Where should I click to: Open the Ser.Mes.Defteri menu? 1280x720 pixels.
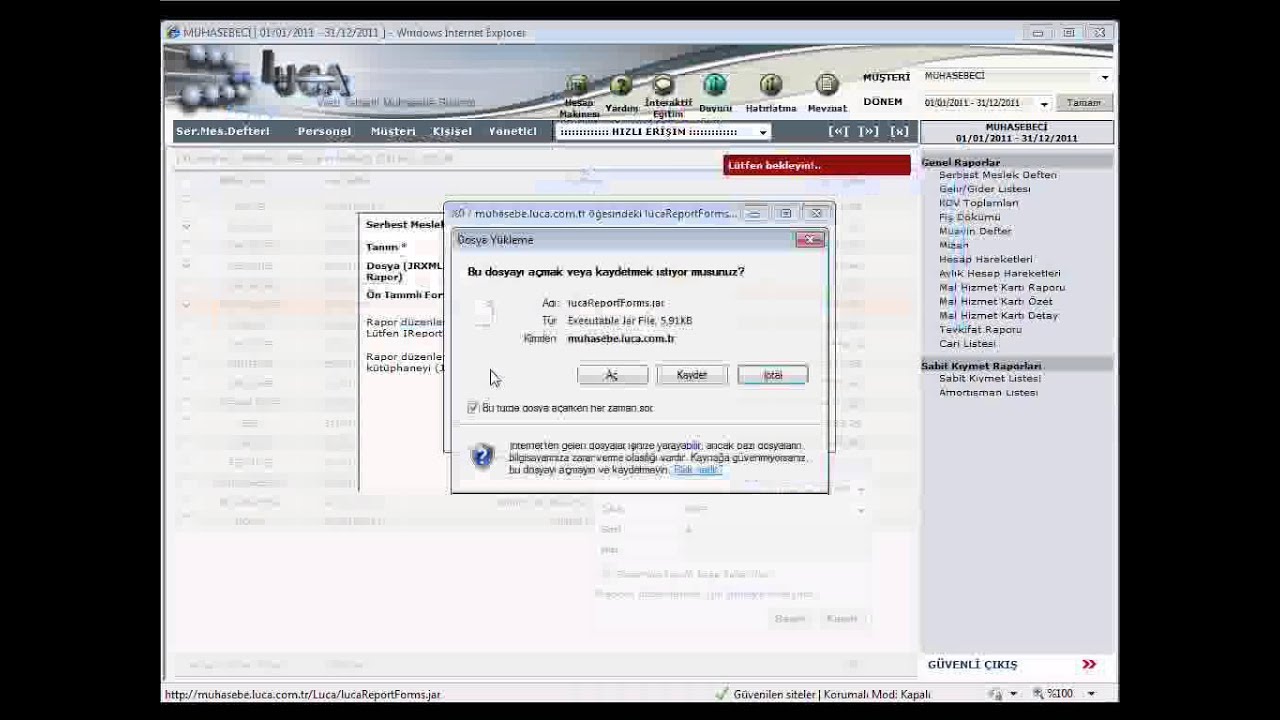point(222,131)
